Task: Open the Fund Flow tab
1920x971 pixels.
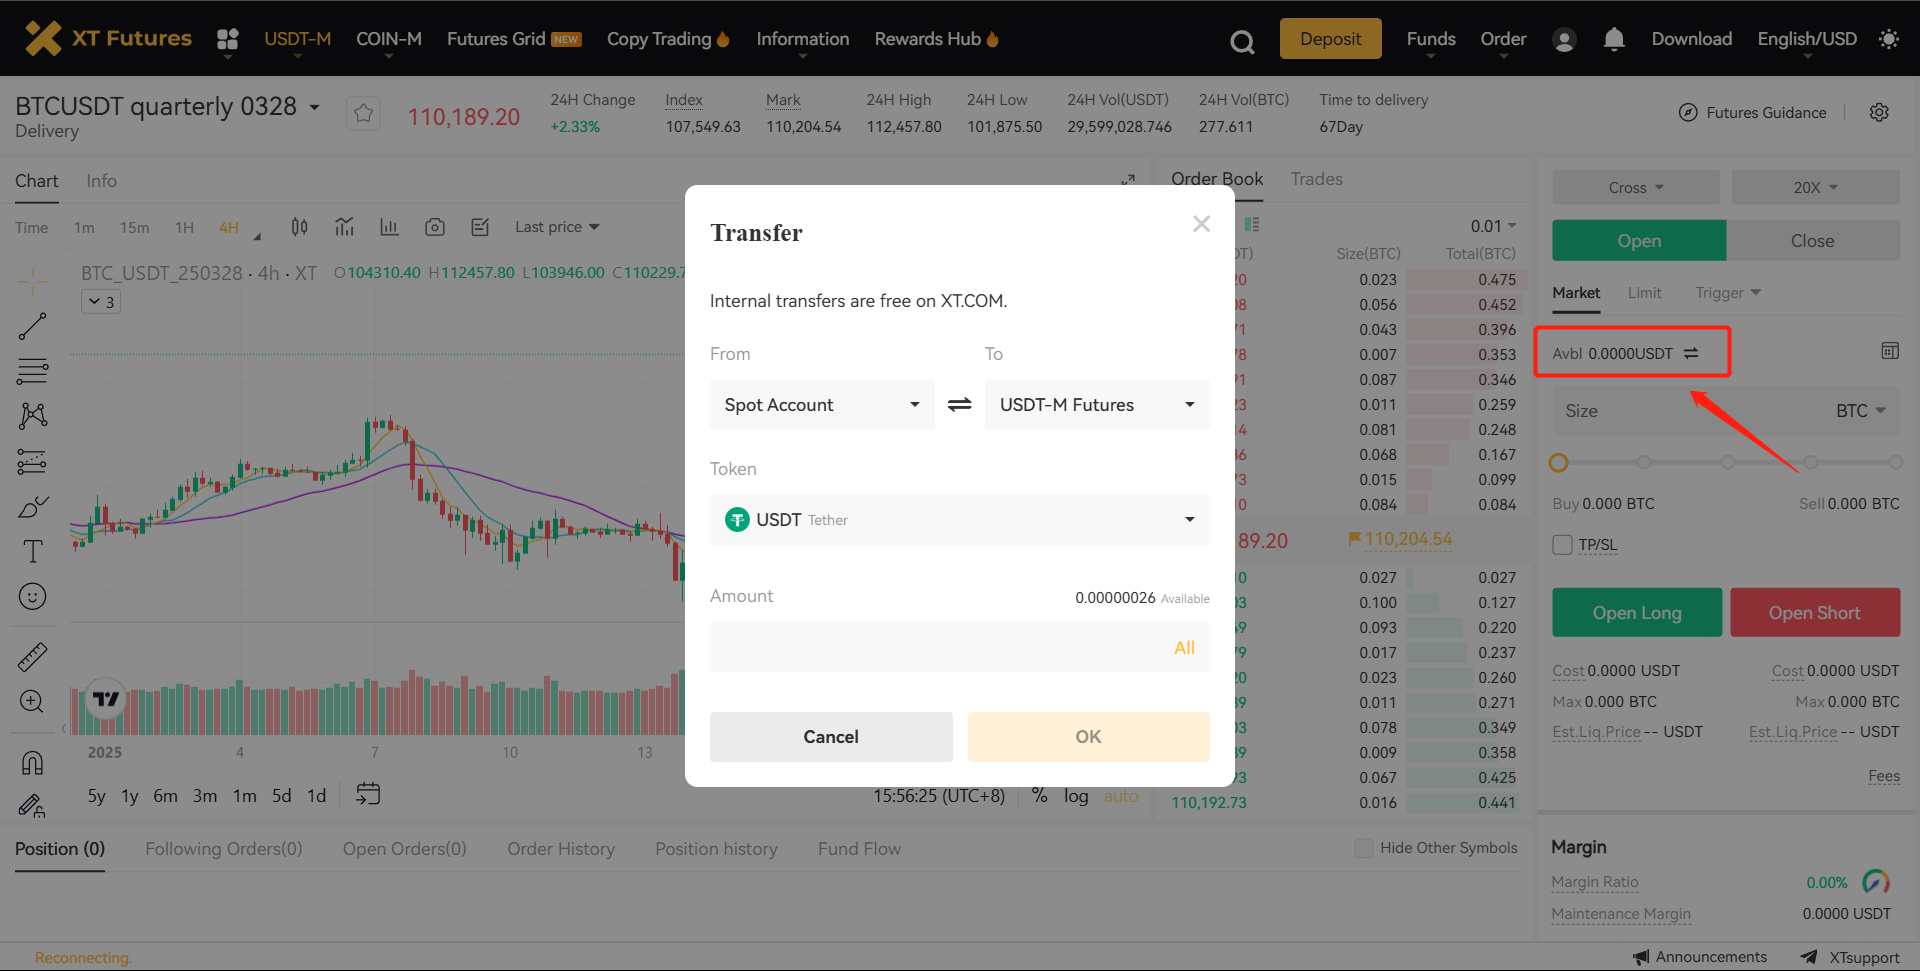Action: (859, 849)
